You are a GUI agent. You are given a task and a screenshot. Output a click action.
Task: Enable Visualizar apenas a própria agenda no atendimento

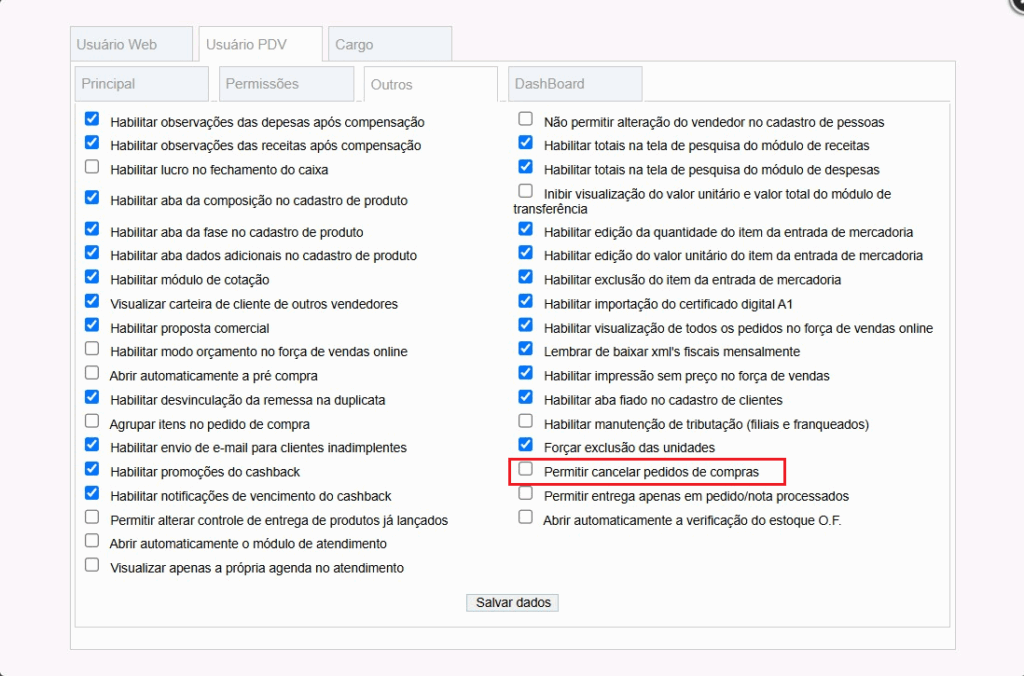click(92, 565)
